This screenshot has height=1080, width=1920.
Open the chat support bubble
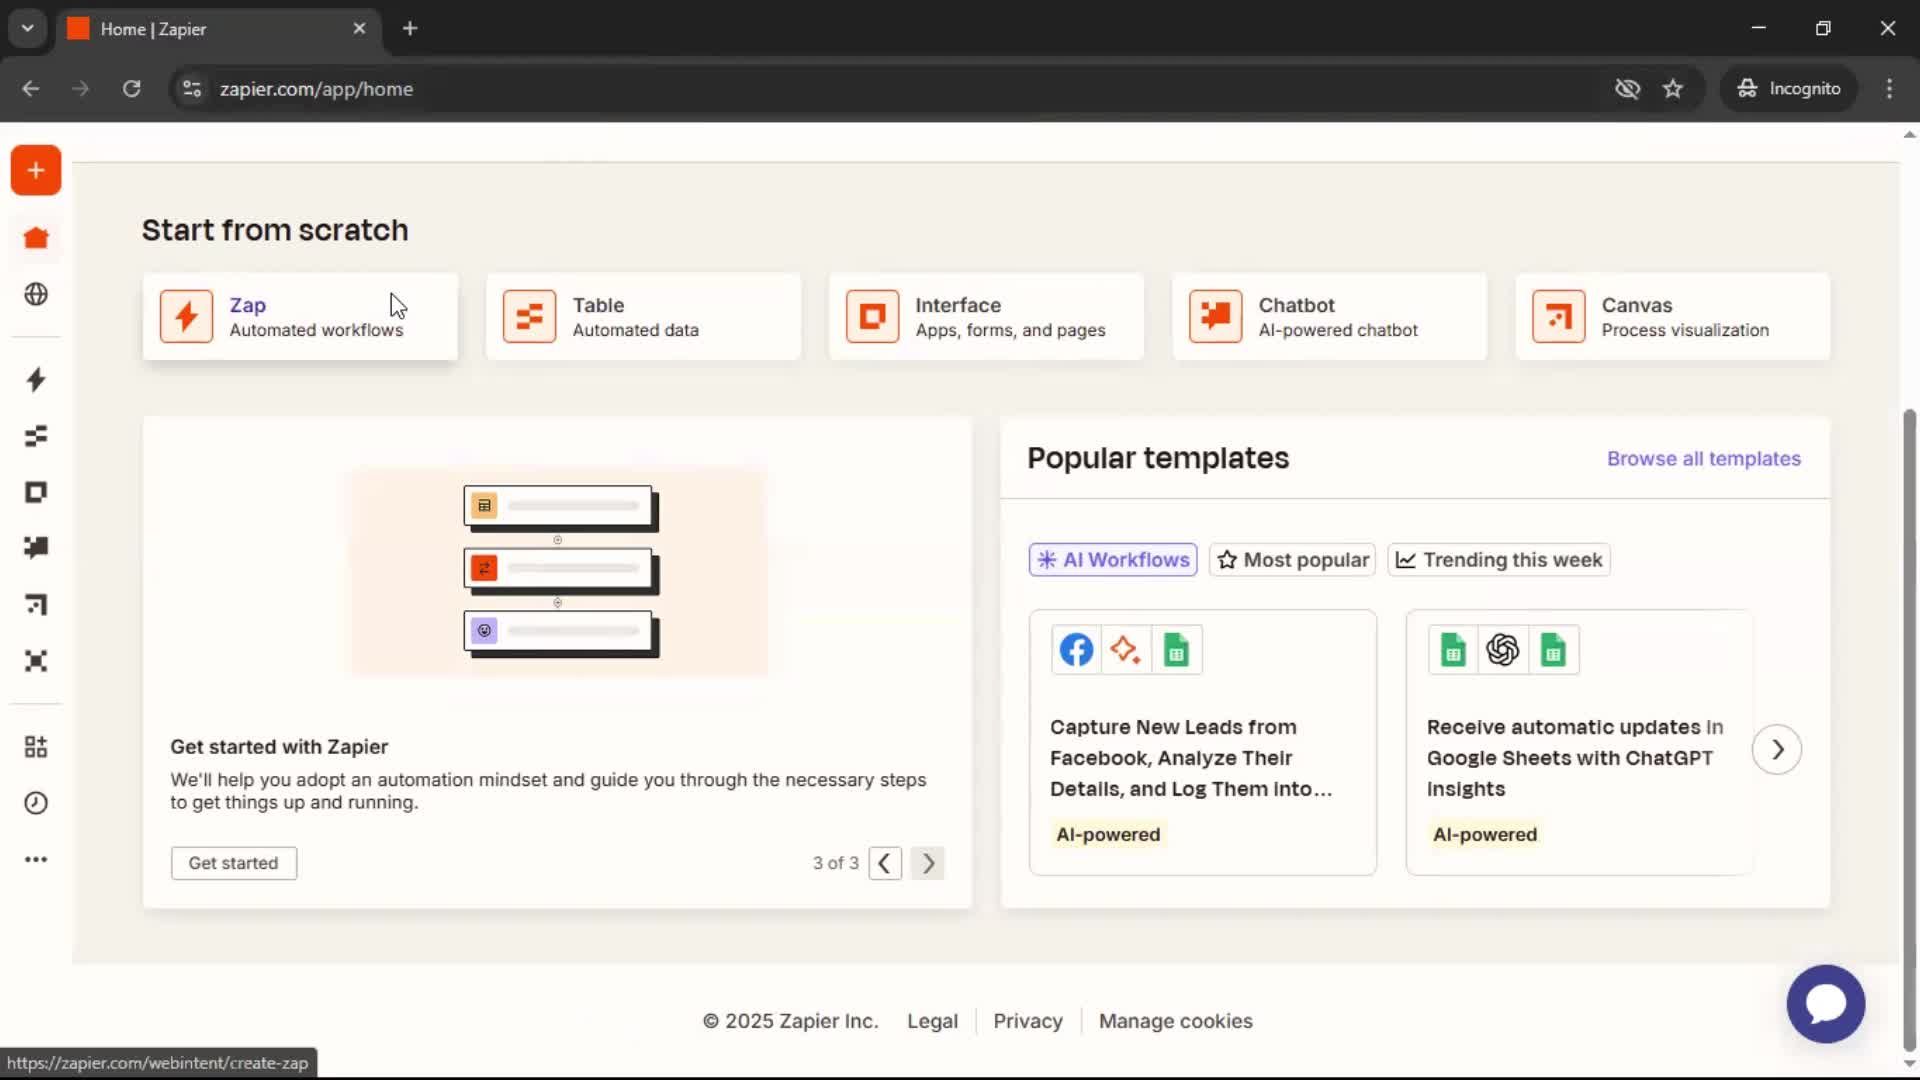click(x=1826, y=1004)
